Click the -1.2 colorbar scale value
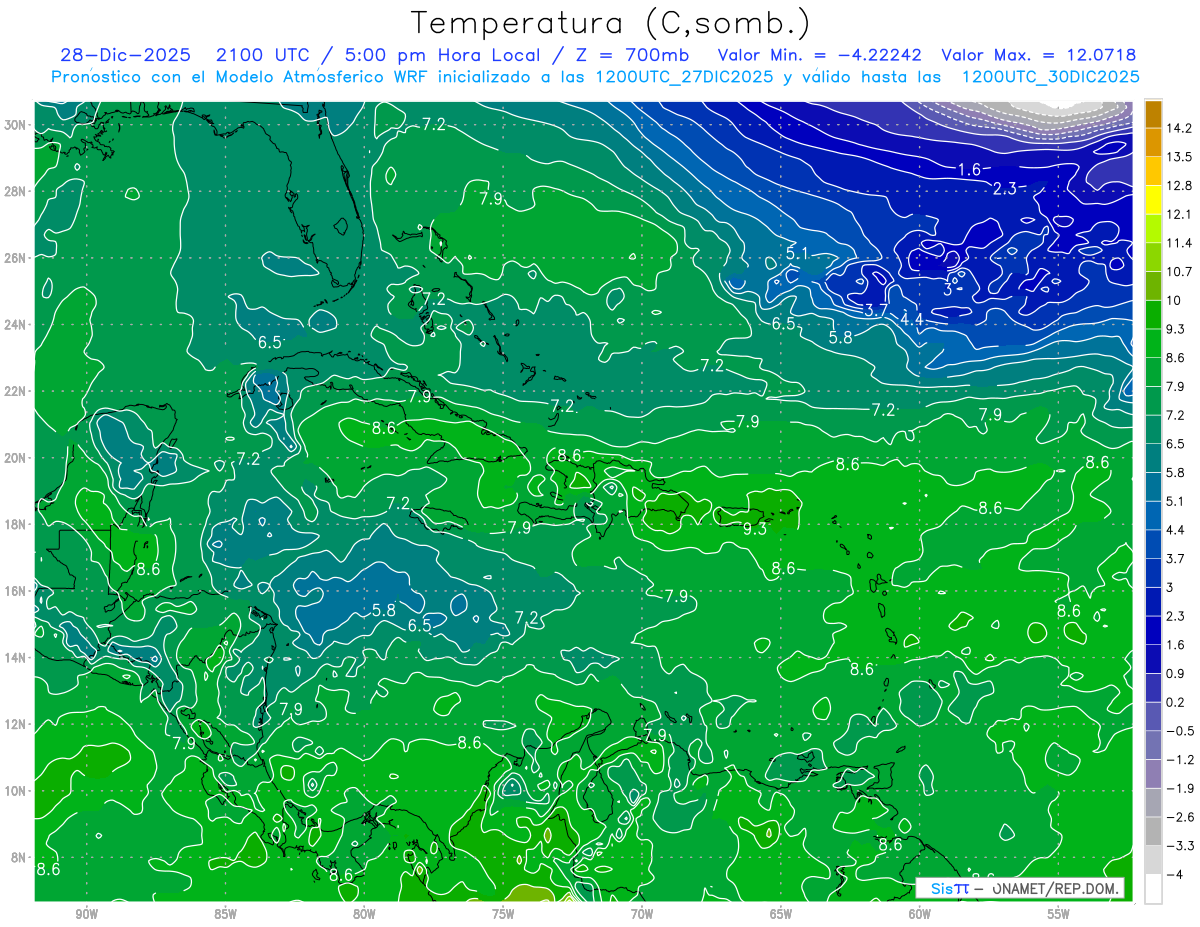This screenshot has height=927, width=1200. (1179, 759)
